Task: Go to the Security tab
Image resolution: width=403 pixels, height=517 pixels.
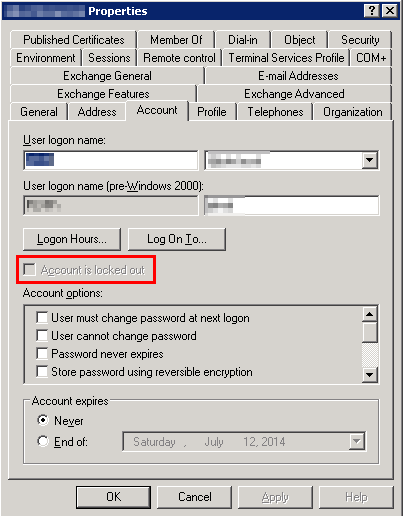Action: 360,40
